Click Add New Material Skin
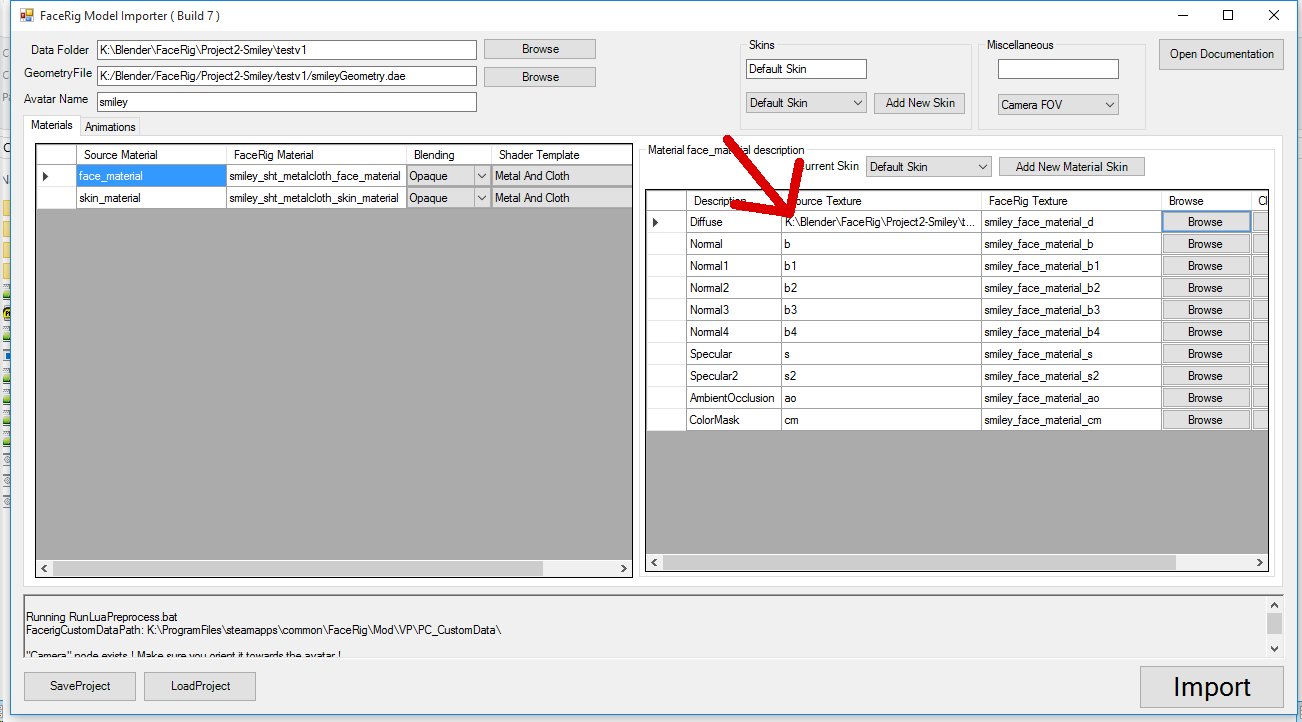This screenshot has width=1302, height=722. click(1072, 167)
